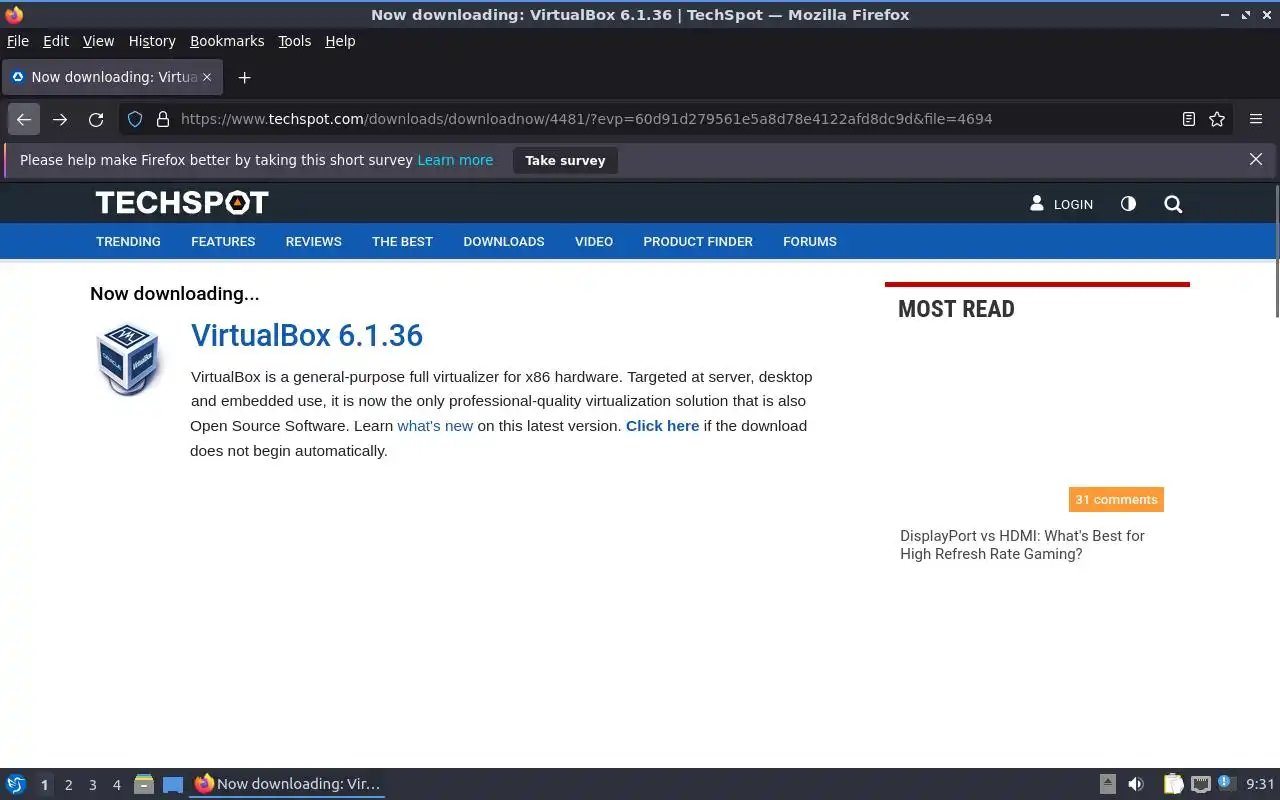1280x800 pixels.
Task: Open the taskbar start menu icon
Action: [16, 784]
